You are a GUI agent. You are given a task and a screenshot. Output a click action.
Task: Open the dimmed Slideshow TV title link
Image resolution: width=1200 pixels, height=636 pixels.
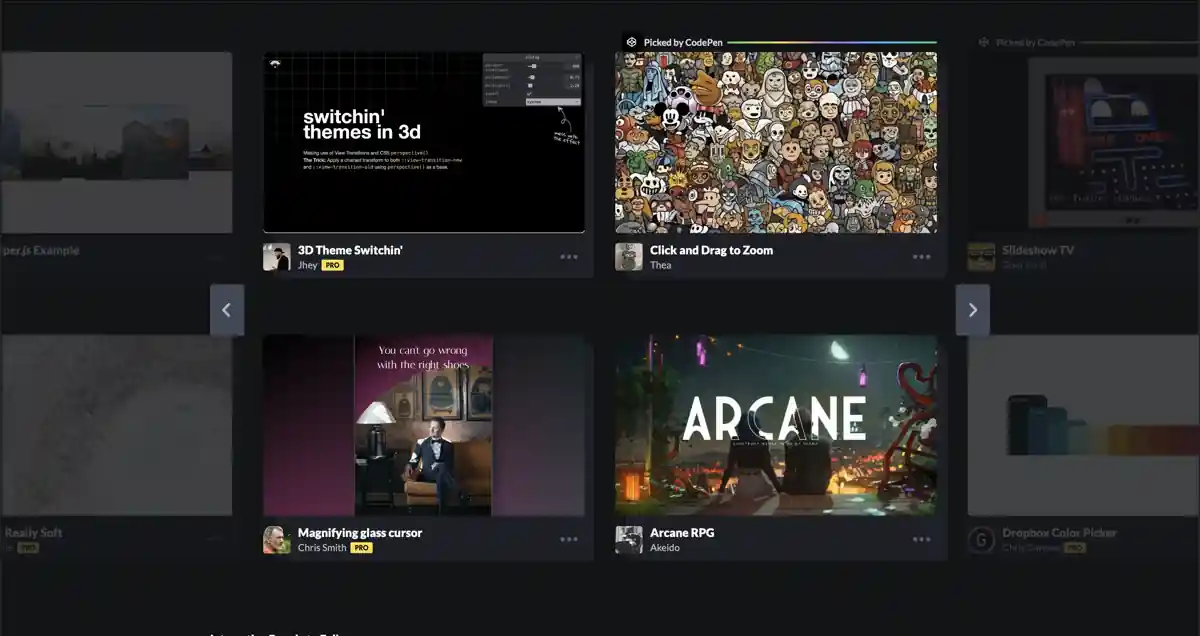[1038, 250]
